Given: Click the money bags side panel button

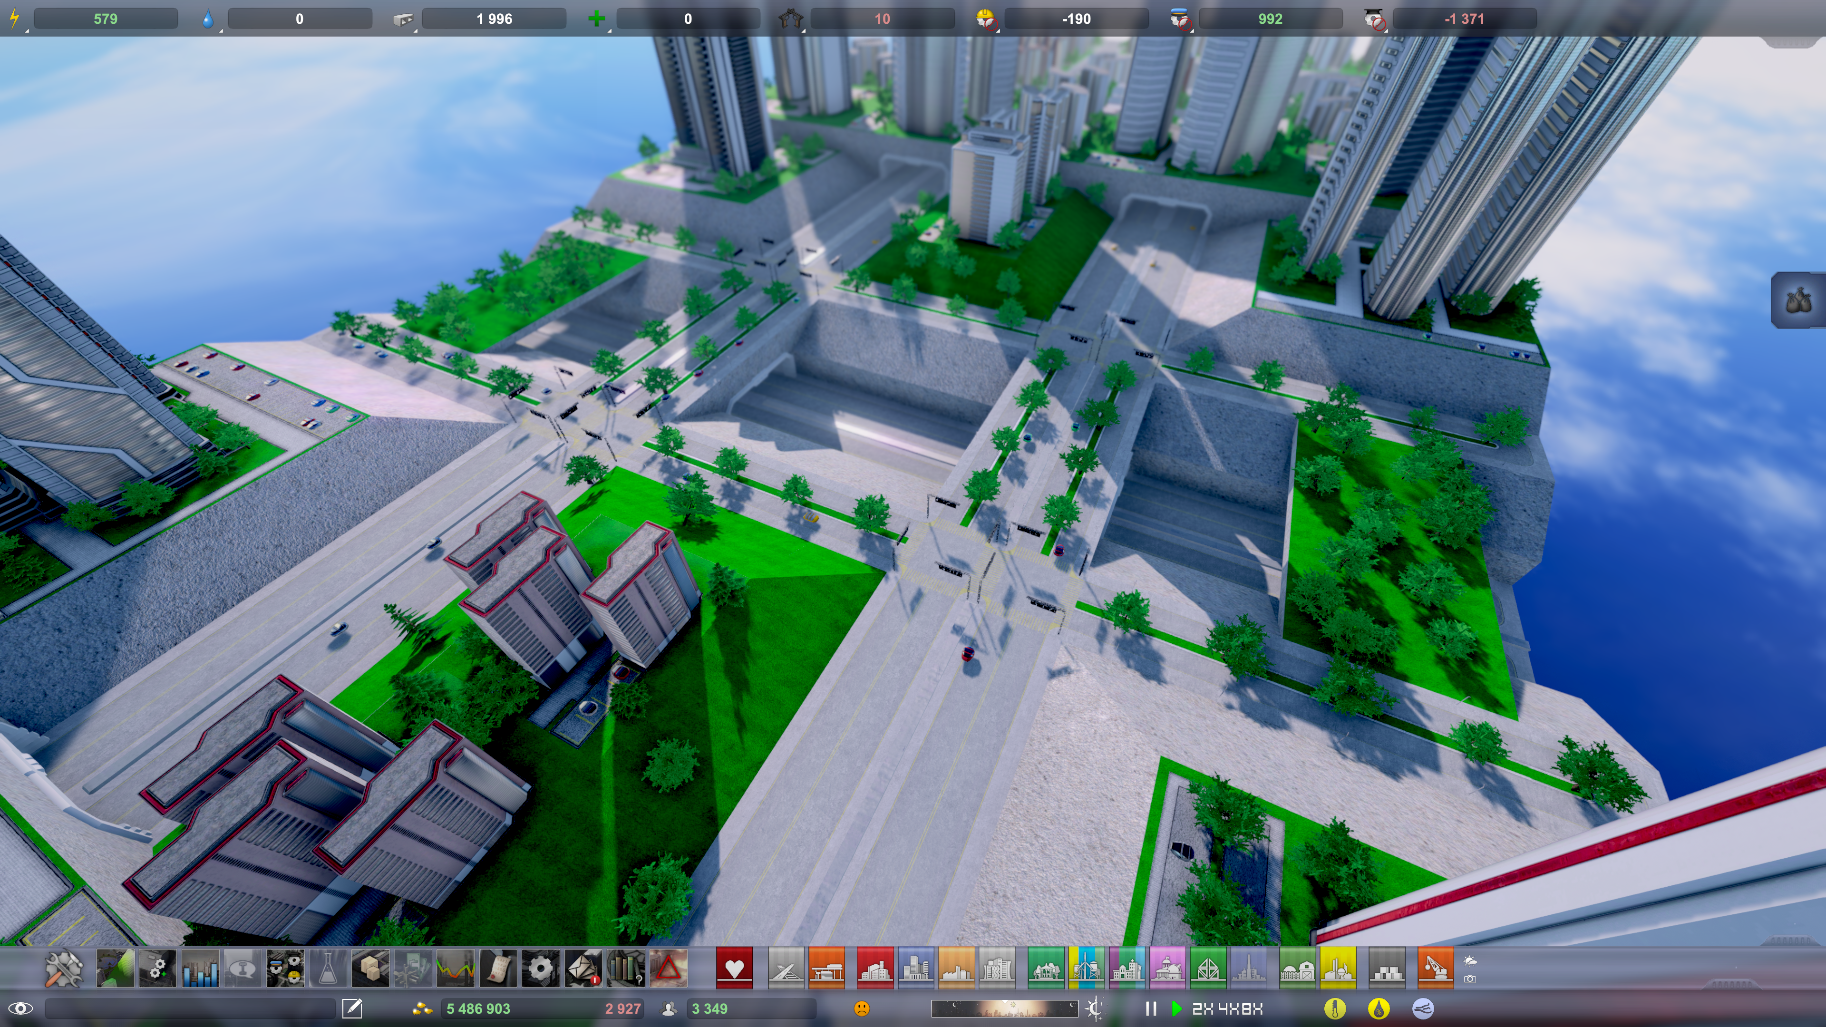Looking at the screenshot, I should 1798,300.
